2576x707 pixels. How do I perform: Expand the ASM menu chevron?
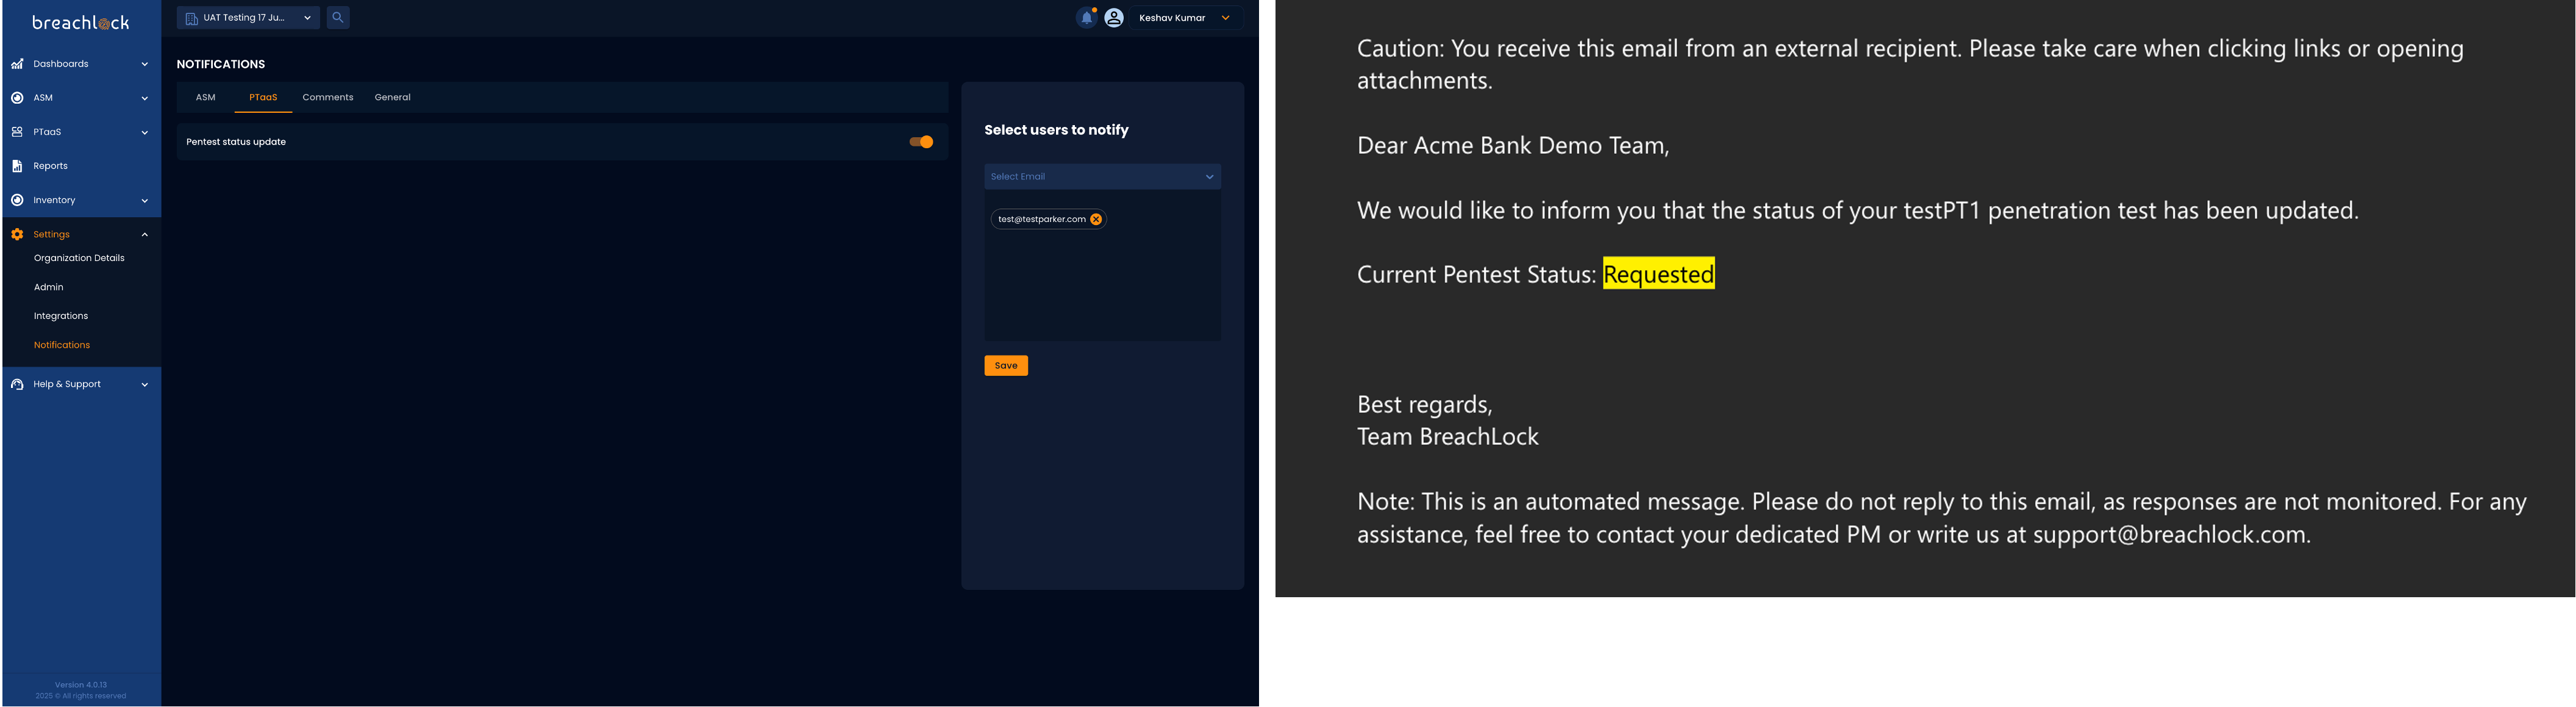click(x=145, y=98)
